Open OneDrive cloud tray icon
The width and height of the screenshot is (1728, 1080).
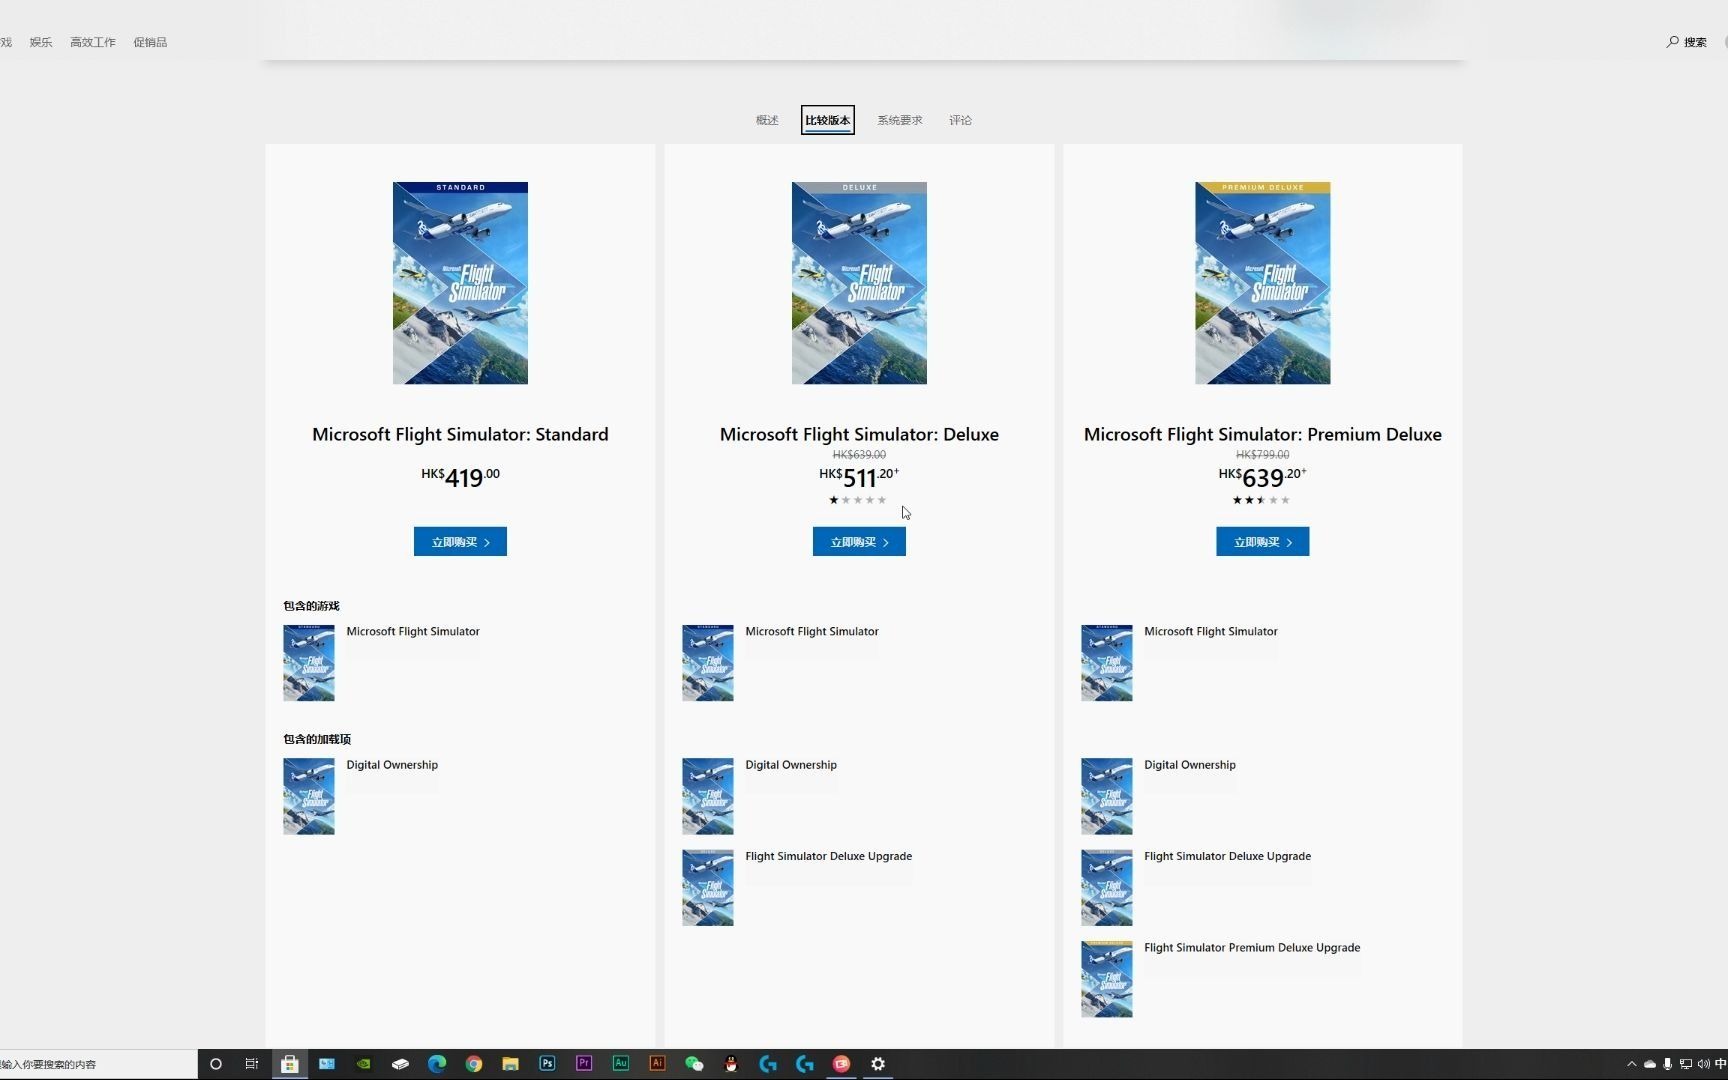click(x=1650, y=1064)
